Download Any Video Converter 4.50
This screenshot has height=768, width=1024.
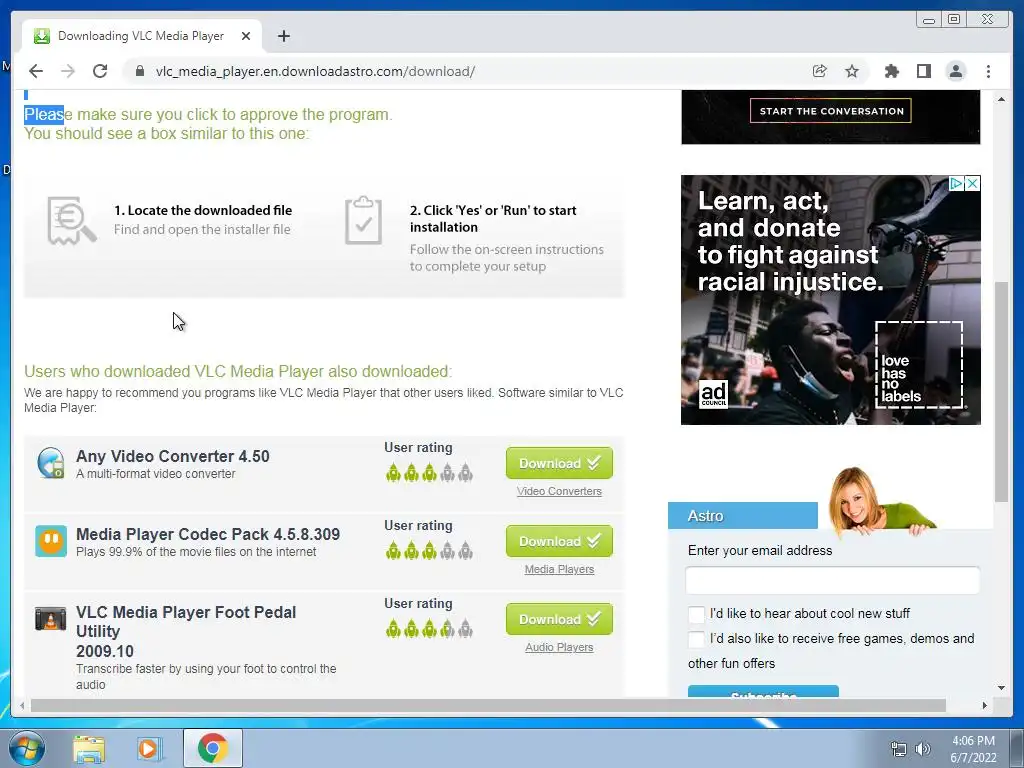click(x=559, y=463)
